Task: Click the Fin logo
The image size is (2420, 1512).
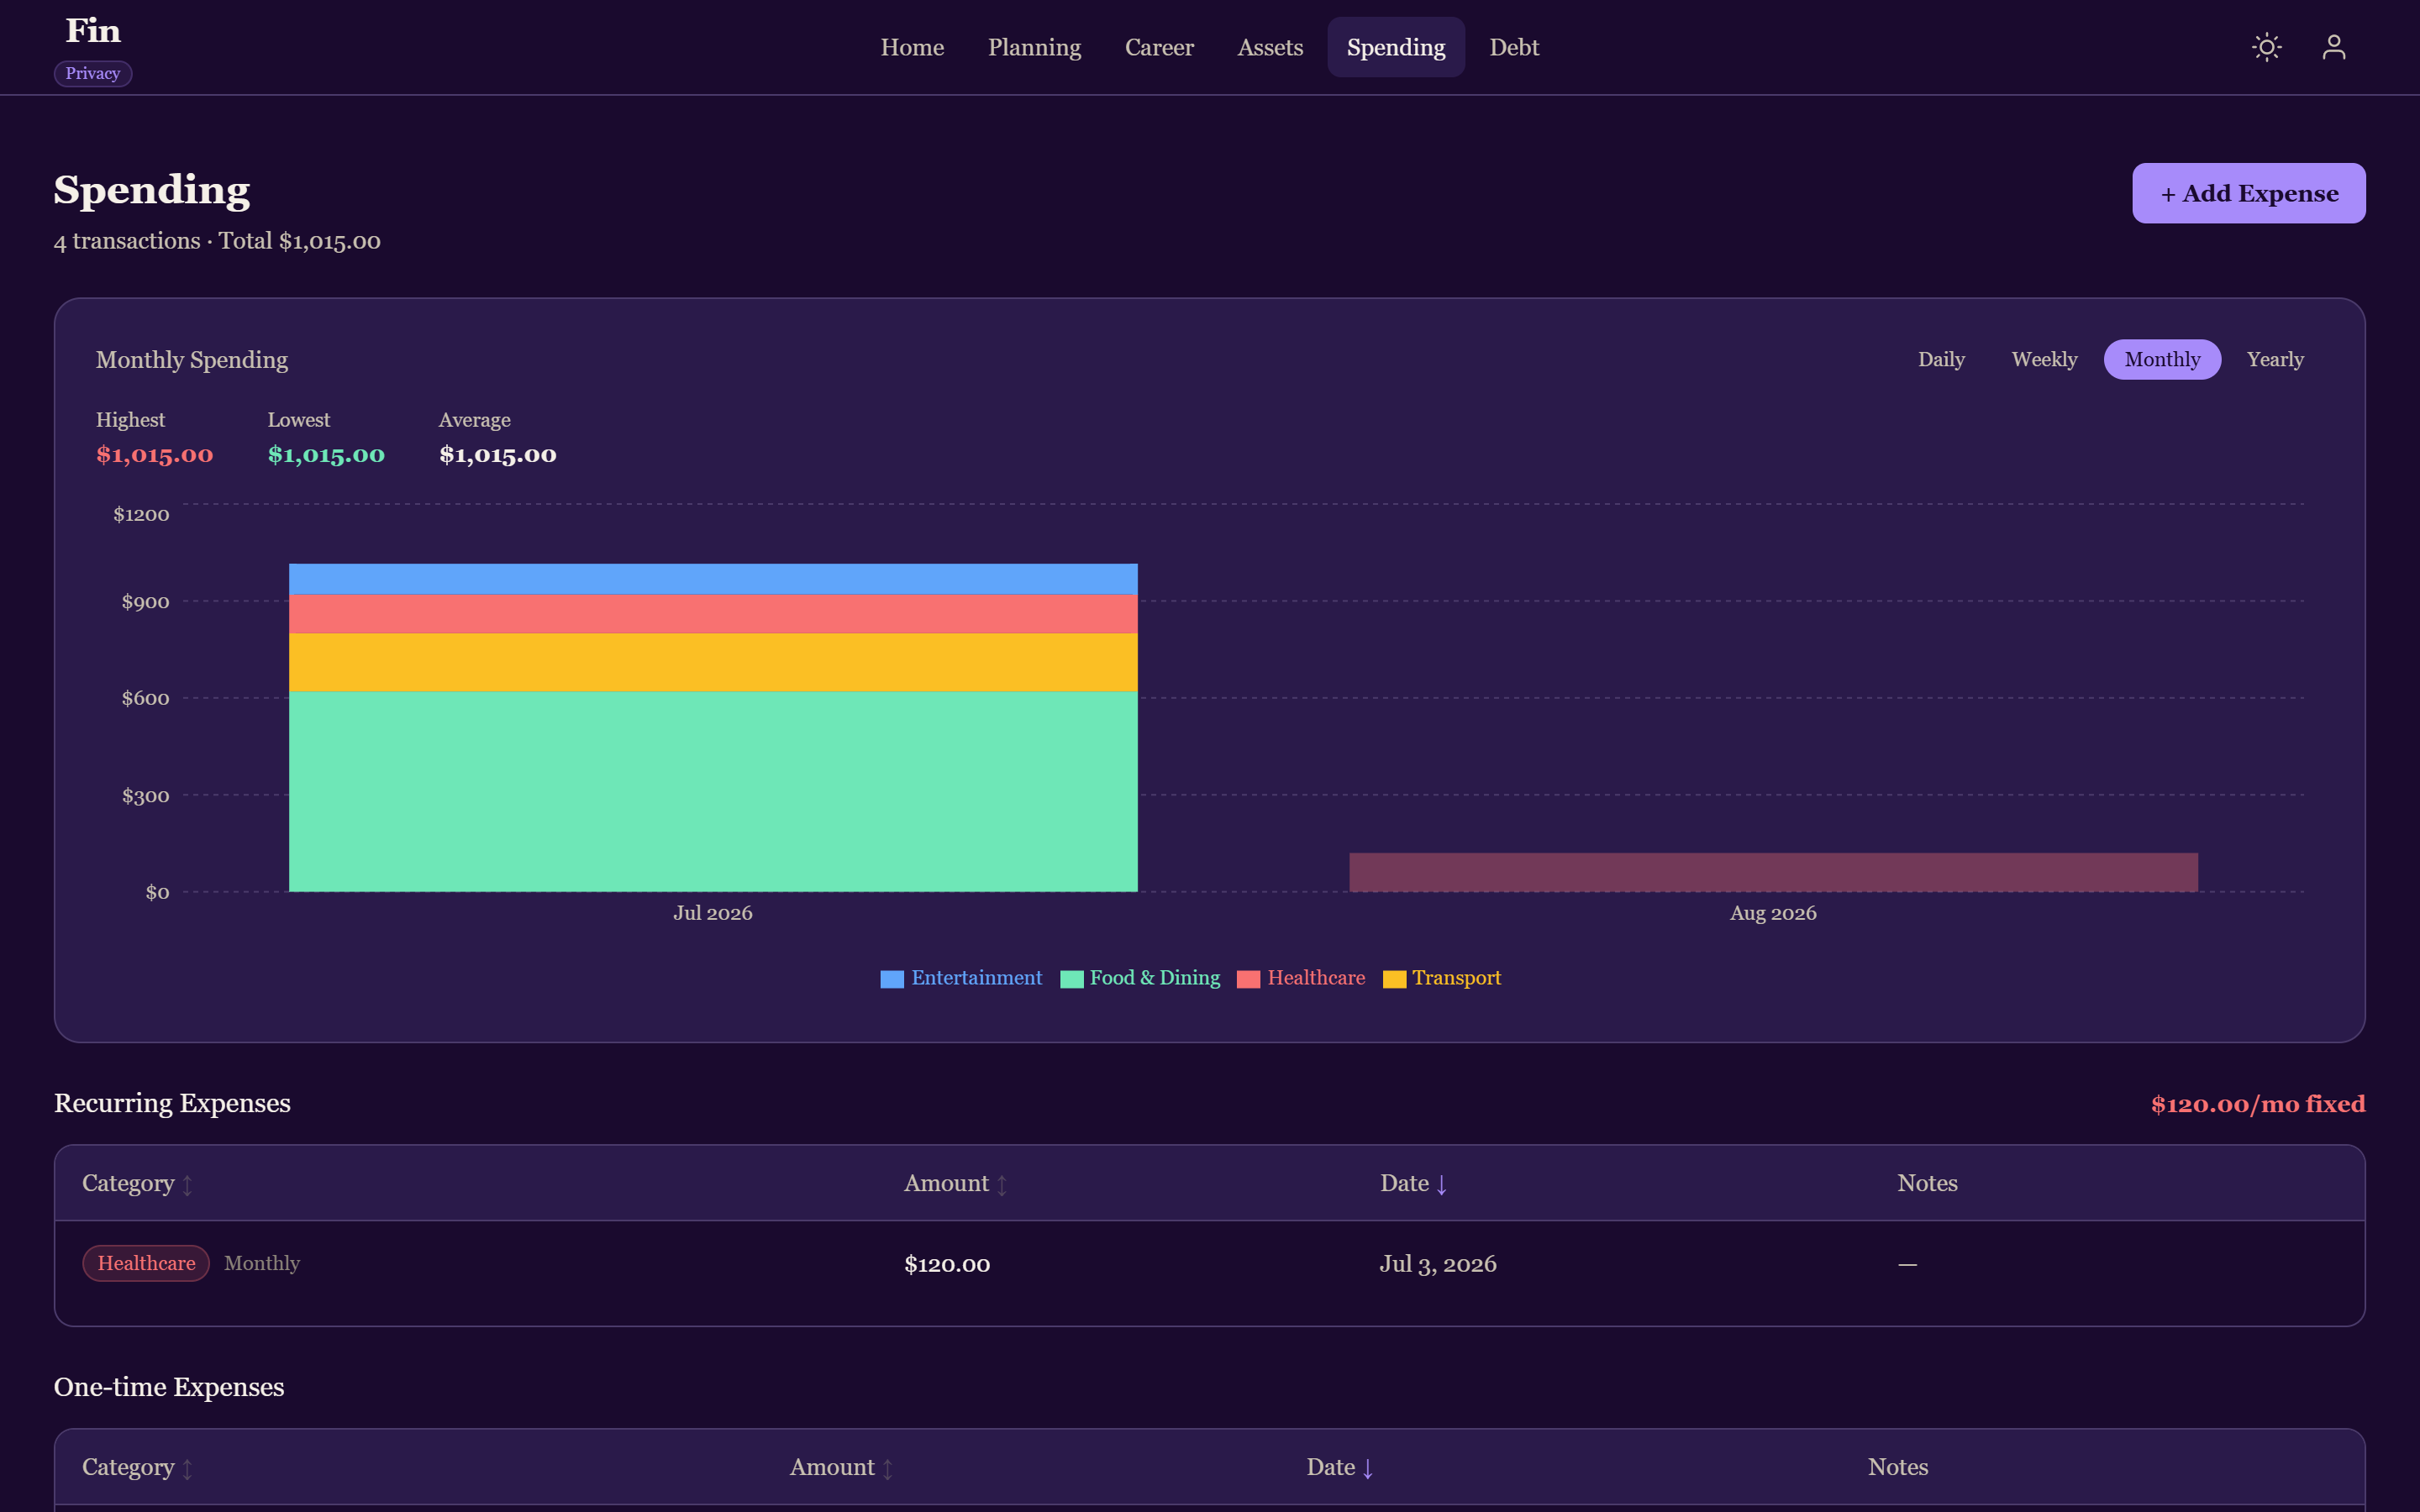Action: click(x=93, y=31)
